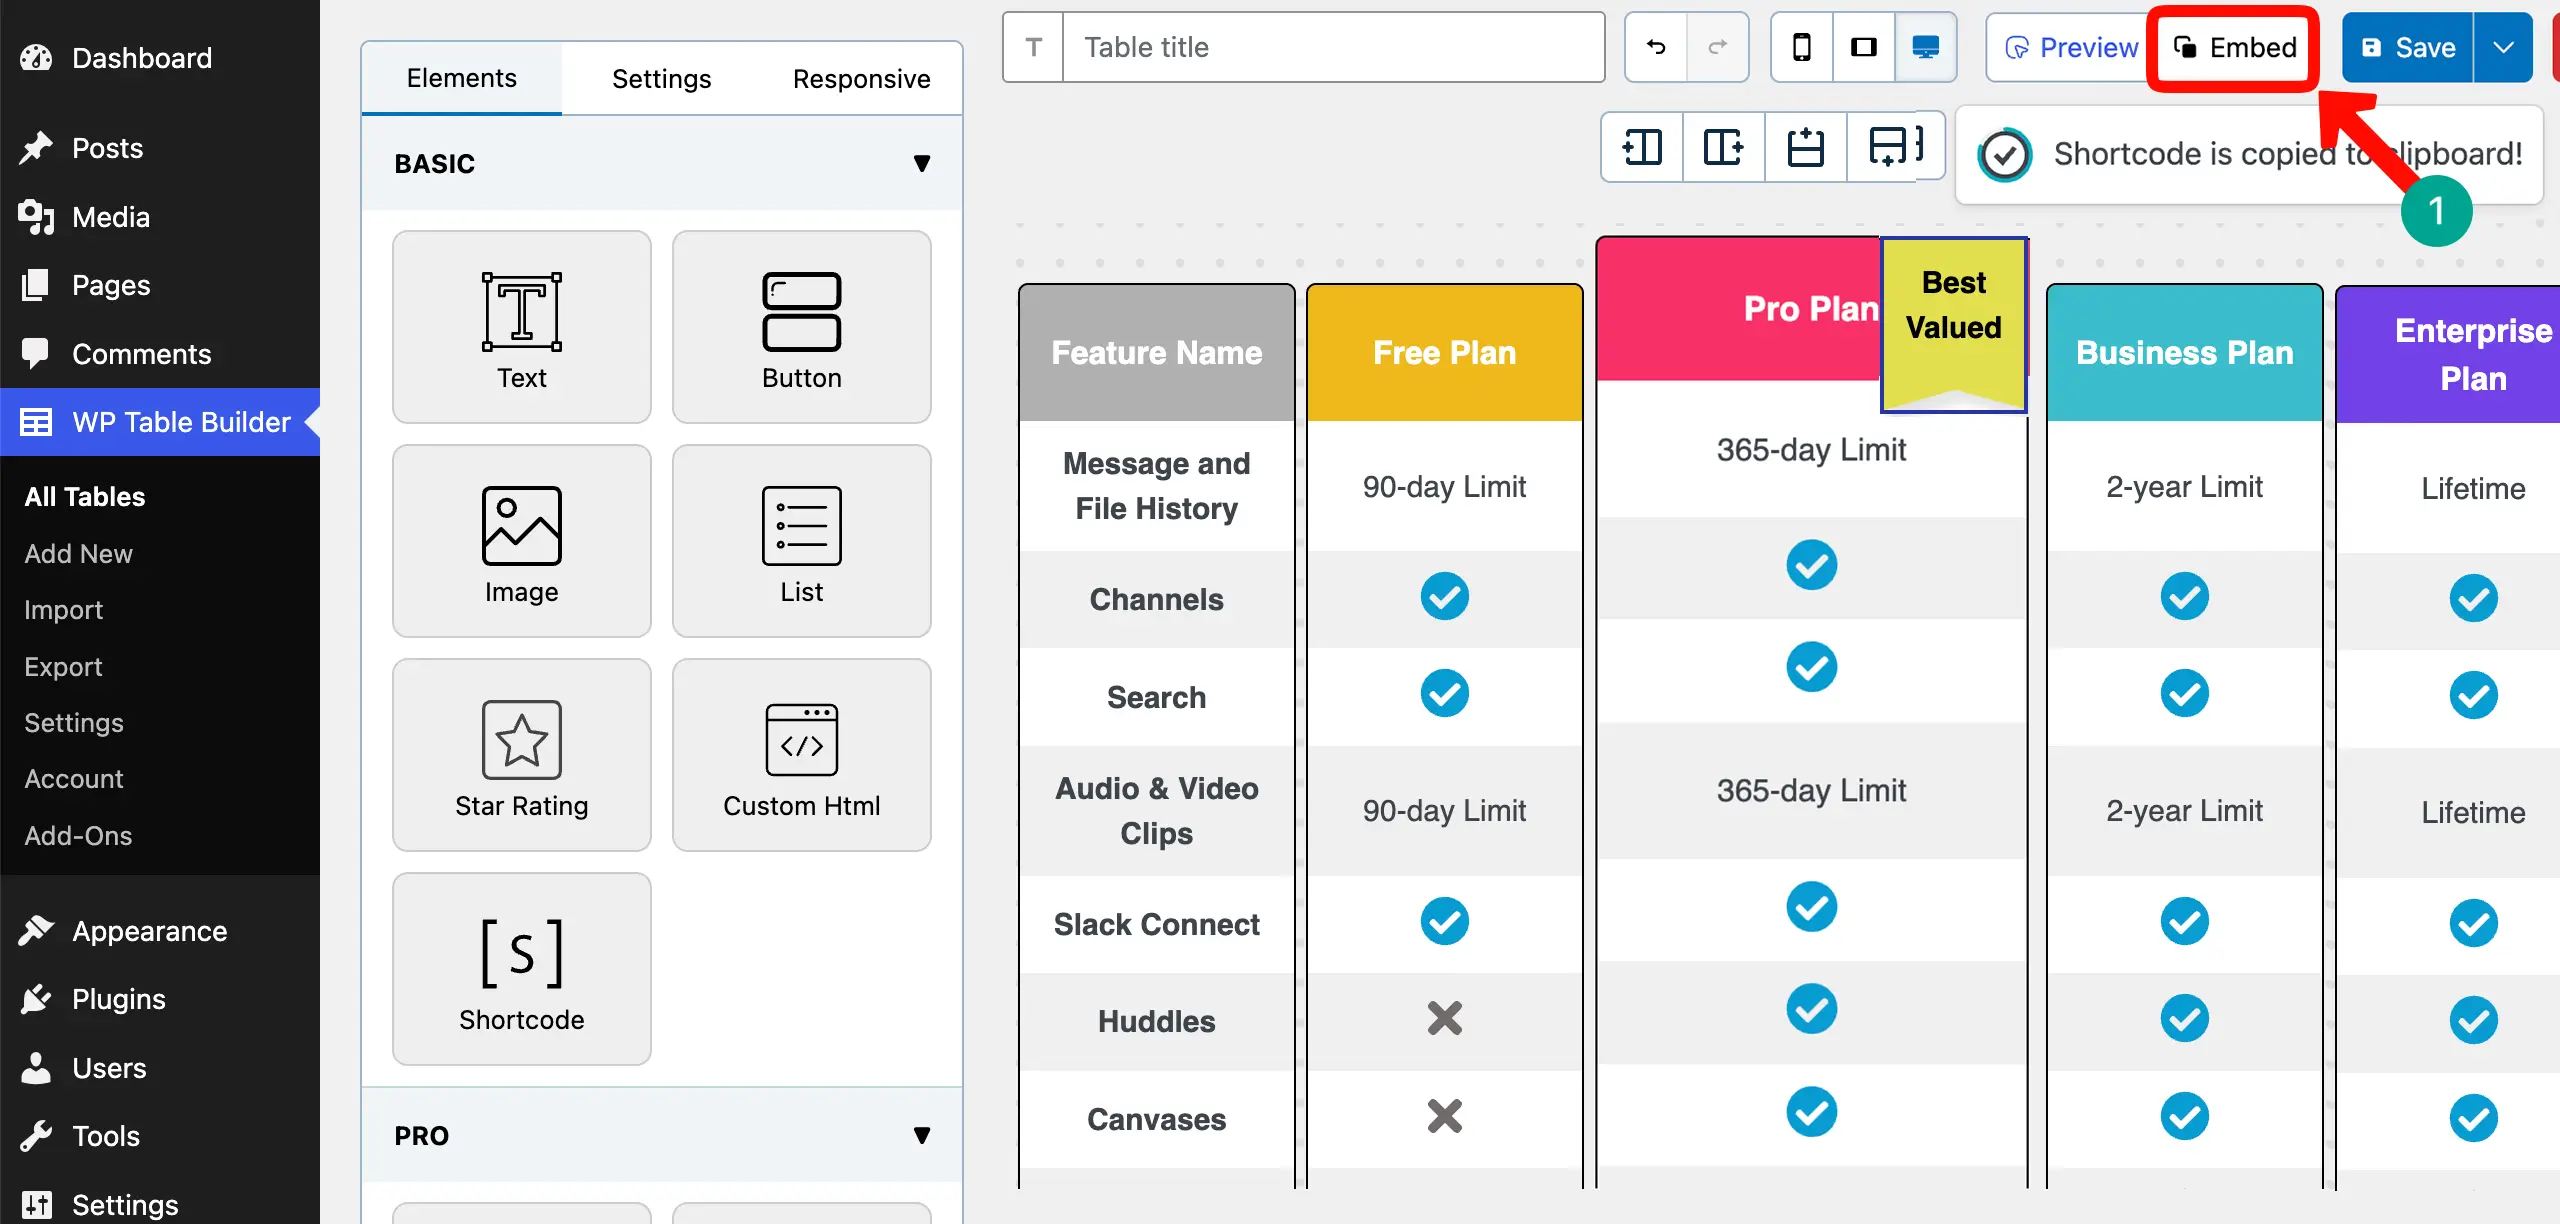The height and width of the screenshot is (1224, 2560).
Task: Select the Button element tool
Action: (x=801, y=326)
